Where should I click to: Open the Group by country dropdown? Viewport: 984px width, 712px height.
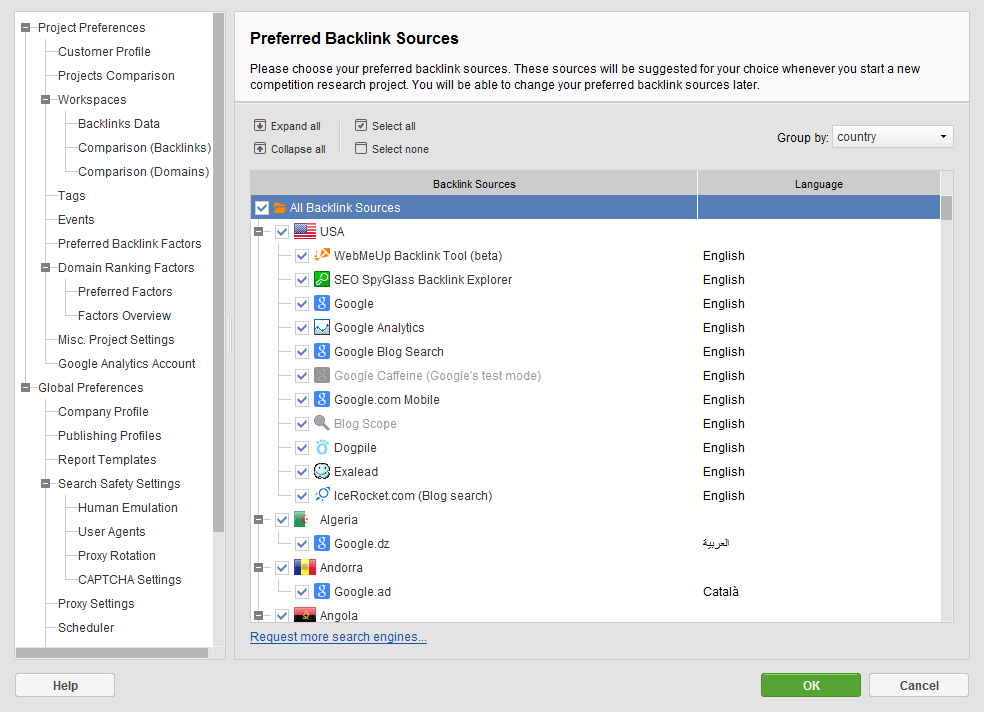[892, 137]
